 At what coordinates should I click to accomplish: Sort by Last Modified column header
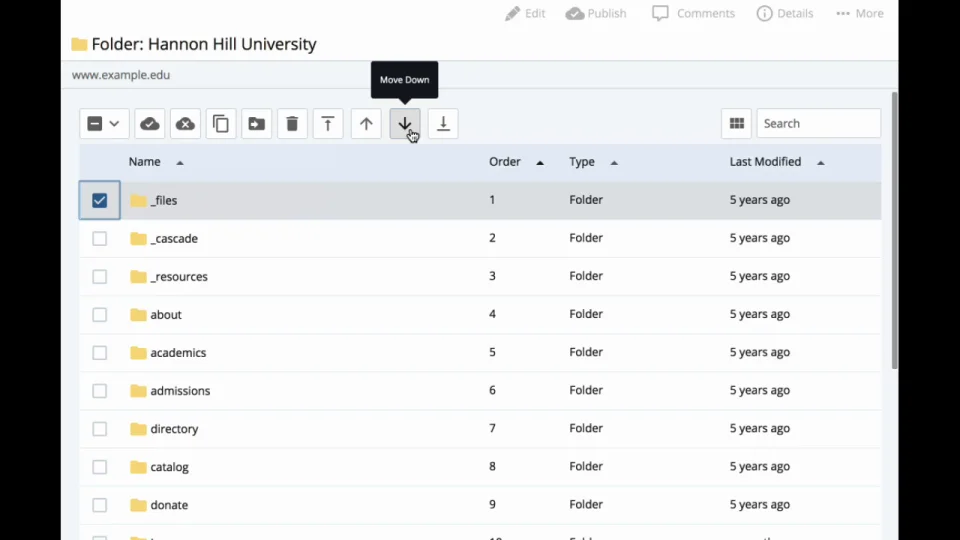[x=765, y=162]
